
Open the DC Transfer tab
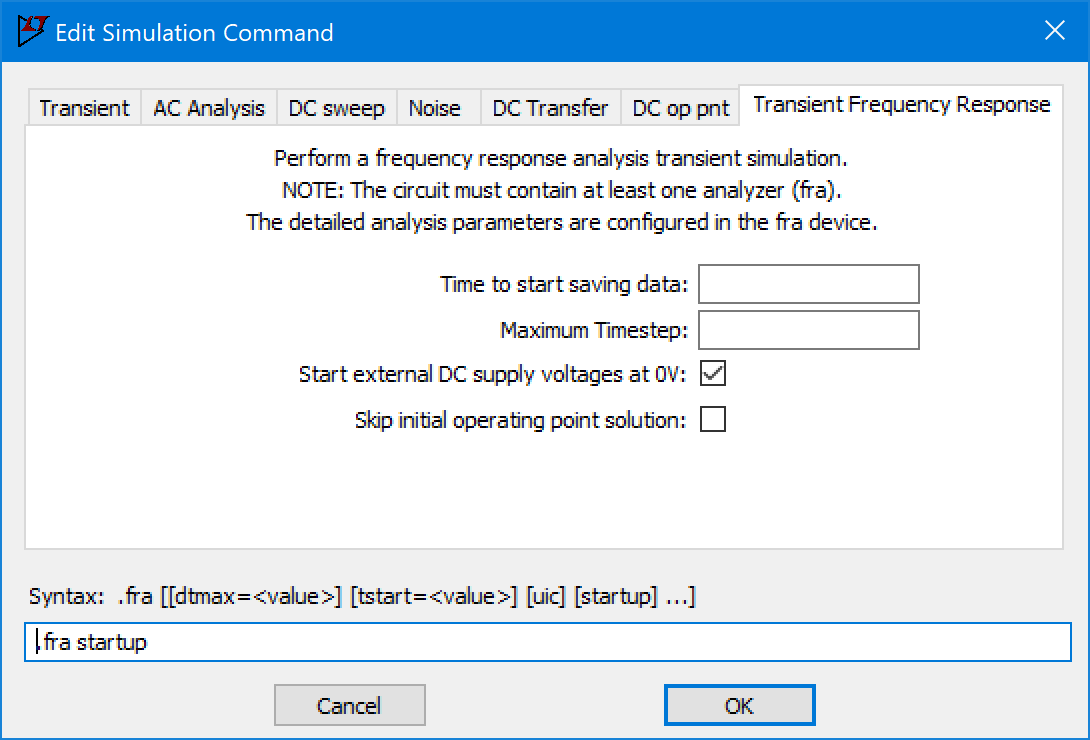point(550,108)
